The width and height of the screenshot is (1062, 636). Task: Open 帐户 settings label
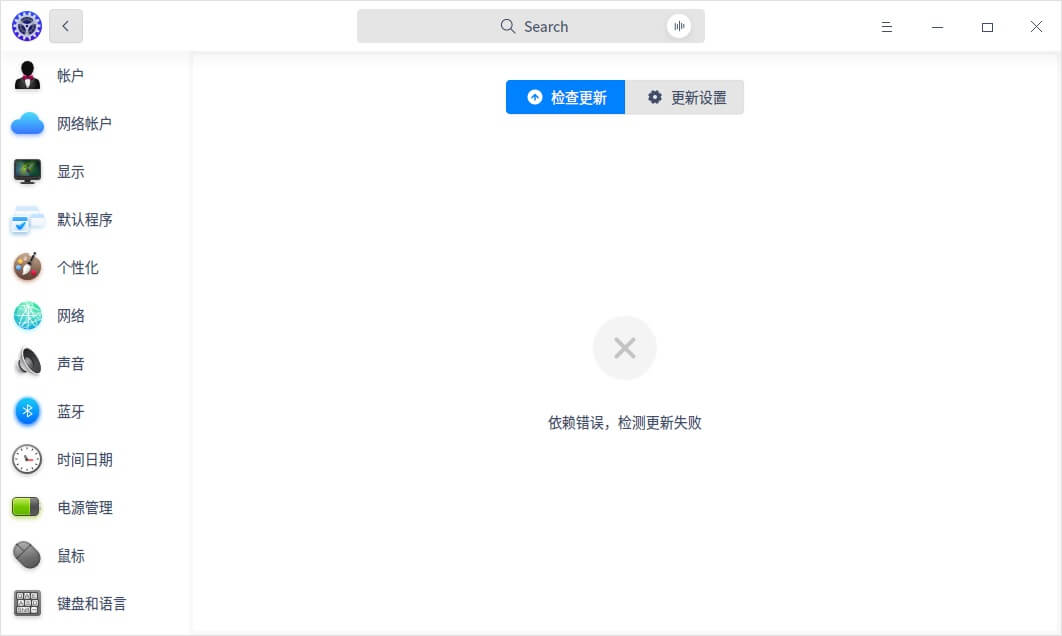click(x=70, y=75)
